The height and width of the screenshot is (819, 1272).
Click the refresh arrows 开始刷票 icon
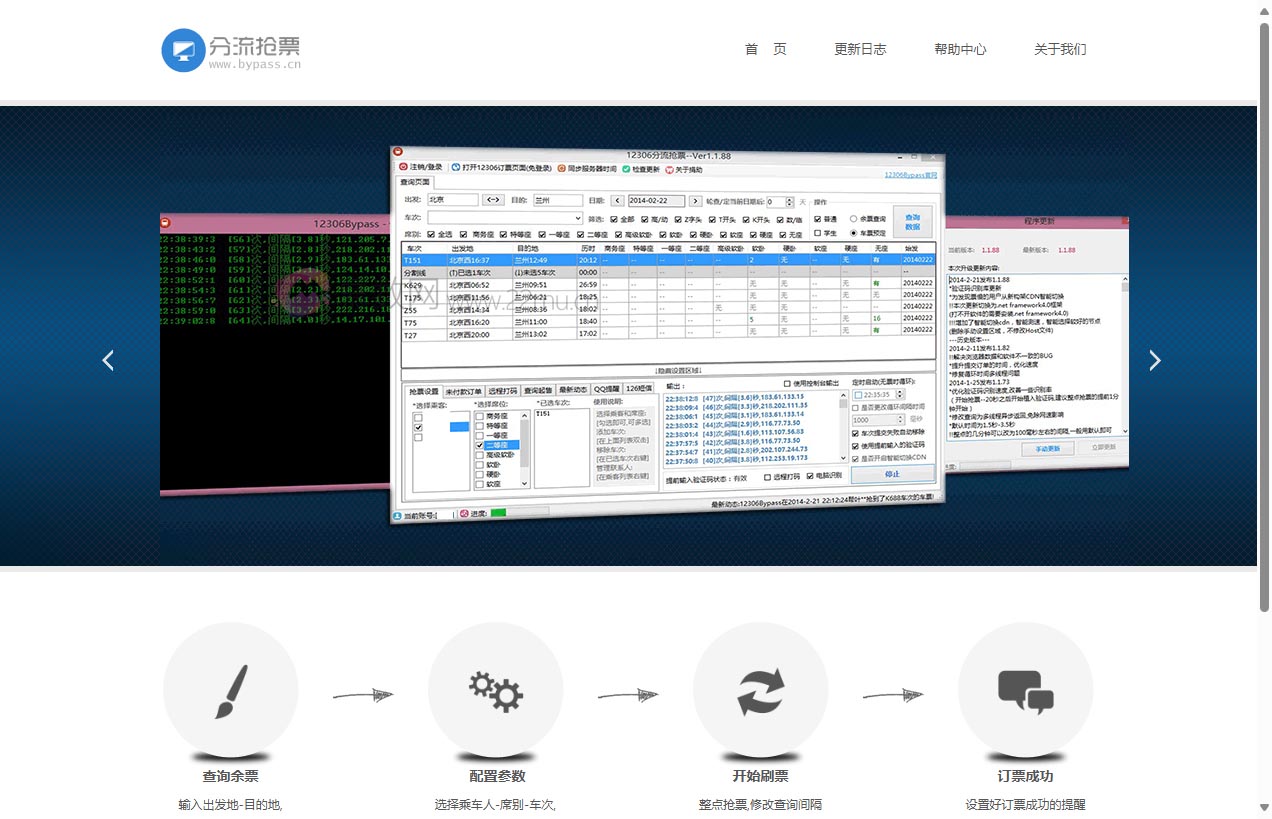760,690
